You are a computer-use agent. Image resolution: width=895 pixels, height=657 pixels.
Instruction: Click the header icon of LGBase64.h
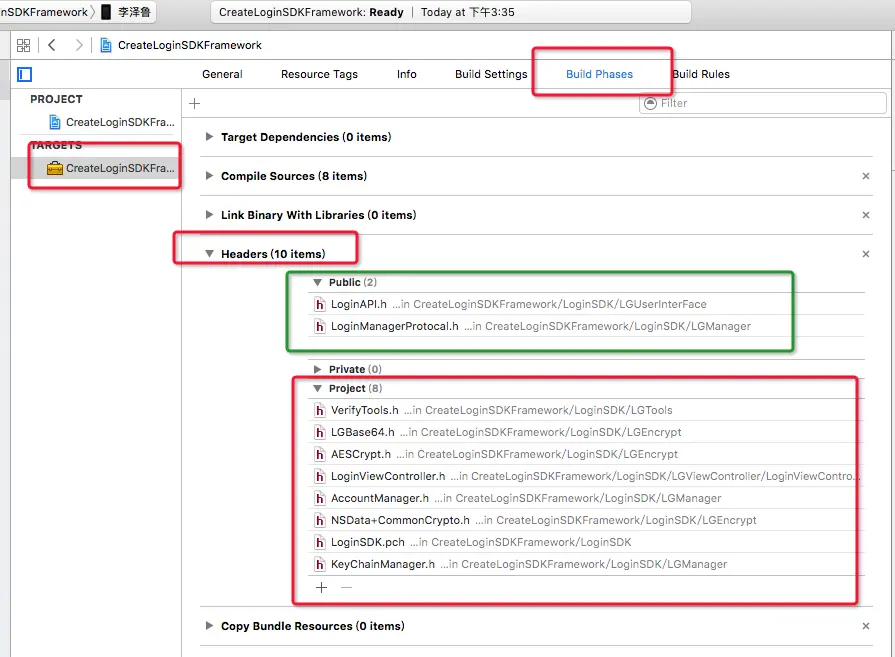click(x=320, y=432)
